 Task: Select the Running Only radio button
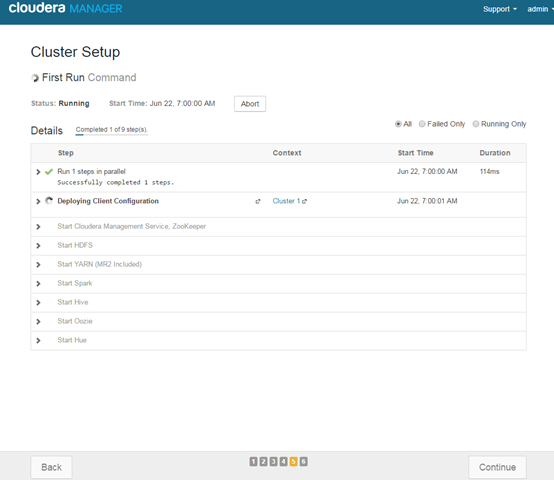(x=476, y=124)
